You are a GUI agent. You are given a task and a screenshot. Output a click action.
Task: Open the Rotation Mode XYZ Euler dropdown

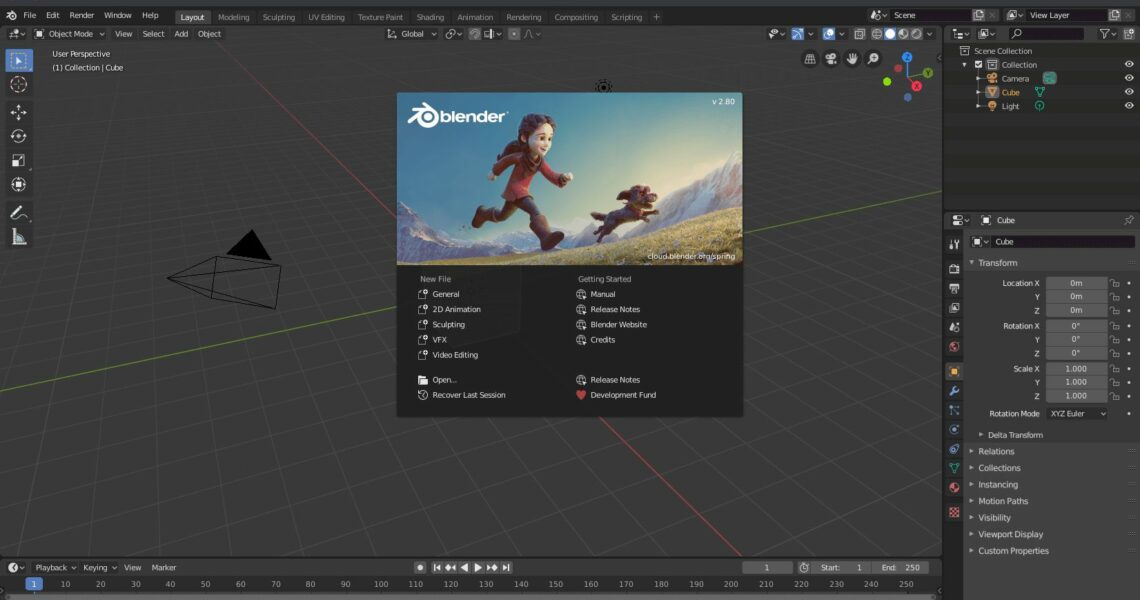[1076, 414]
